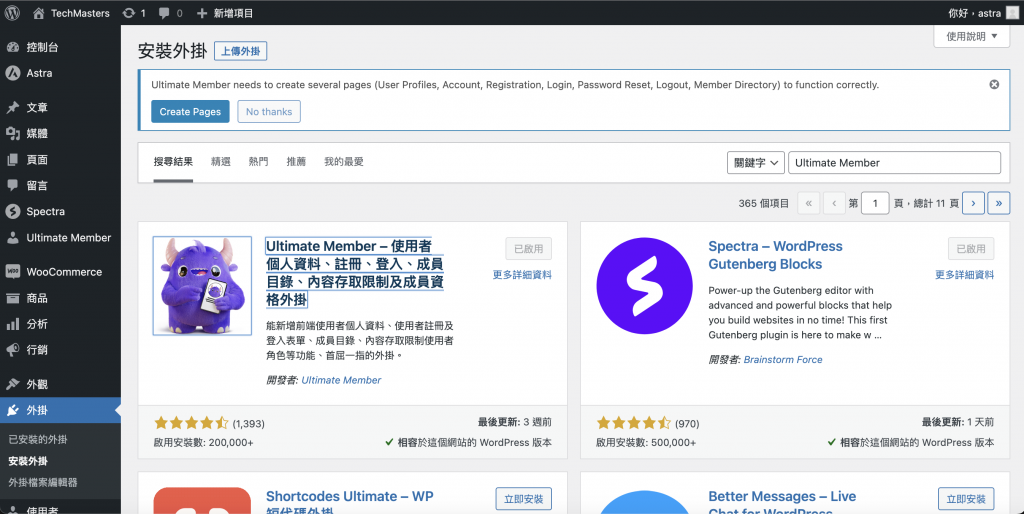Click the Create Pages button
This screenshot has height=514, width=1024.
(190, 112)
